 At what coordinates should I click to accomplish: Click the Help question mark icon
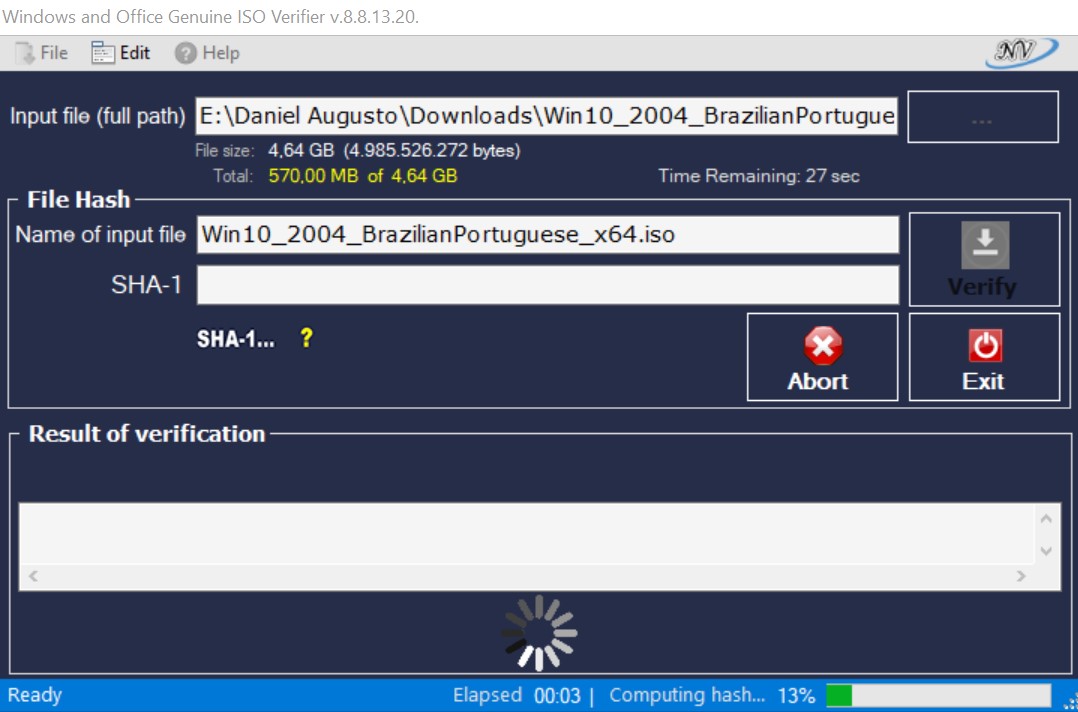coord(186,52)
